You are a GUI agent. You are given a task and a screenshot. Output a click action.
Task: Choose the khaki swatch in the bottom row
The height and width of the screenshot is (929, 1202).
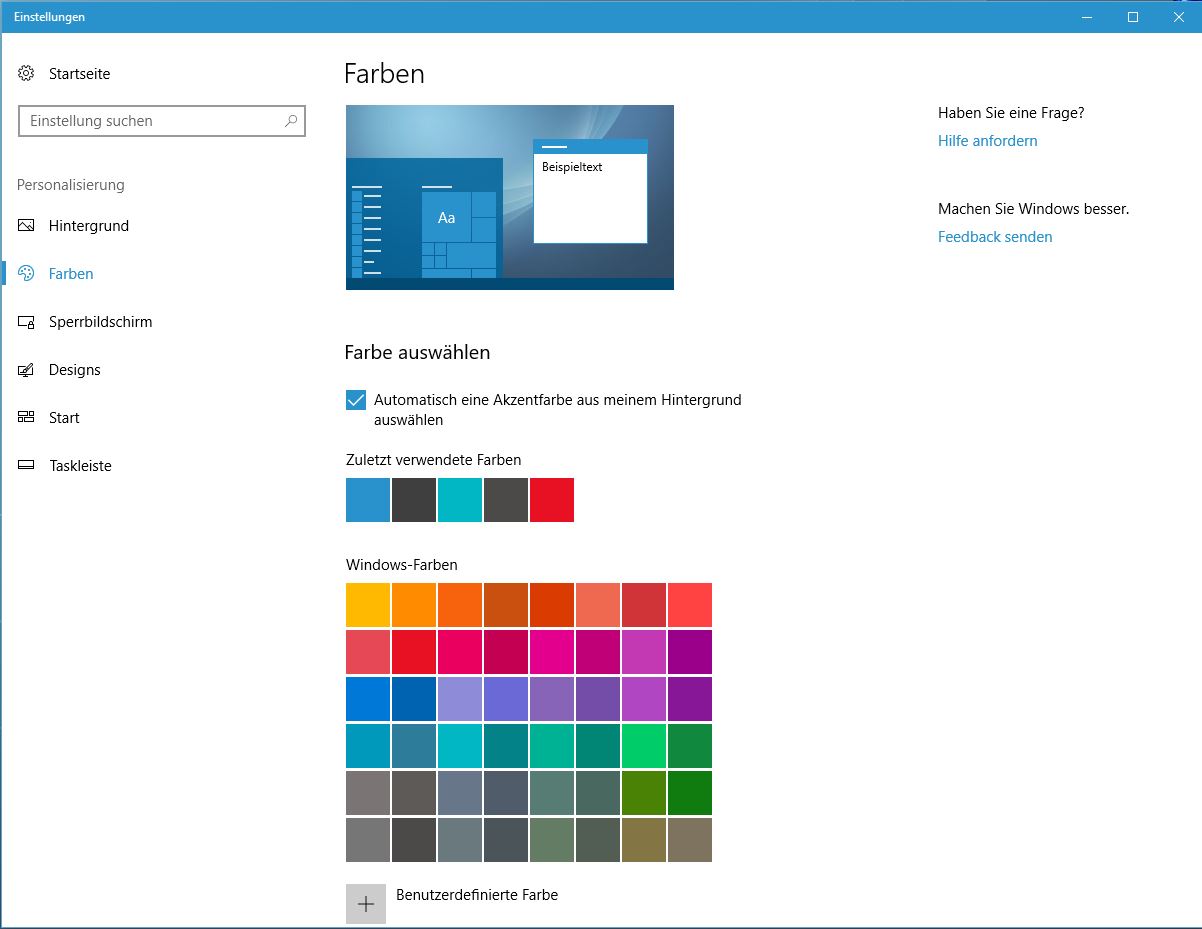644,840
